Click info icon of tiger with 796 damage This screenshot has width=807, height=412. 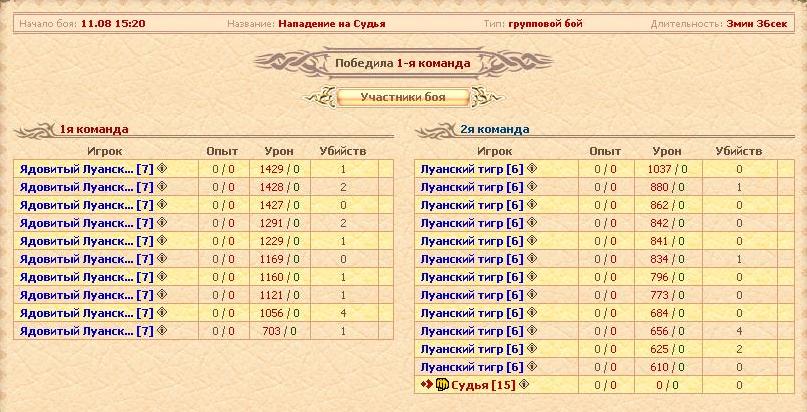(x=532, y=276)
